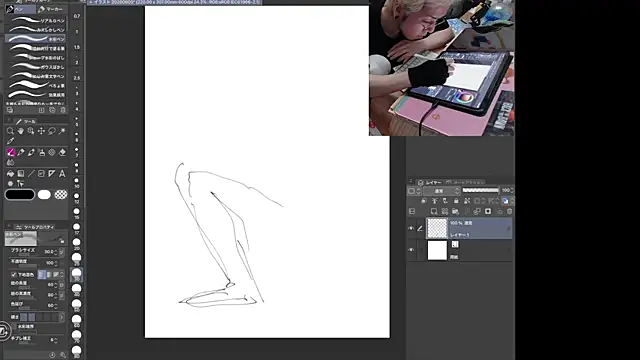The width and height of the screenshot is (640, 360).
Task: Select the Lasso selection tool
Action: [52, 131]
